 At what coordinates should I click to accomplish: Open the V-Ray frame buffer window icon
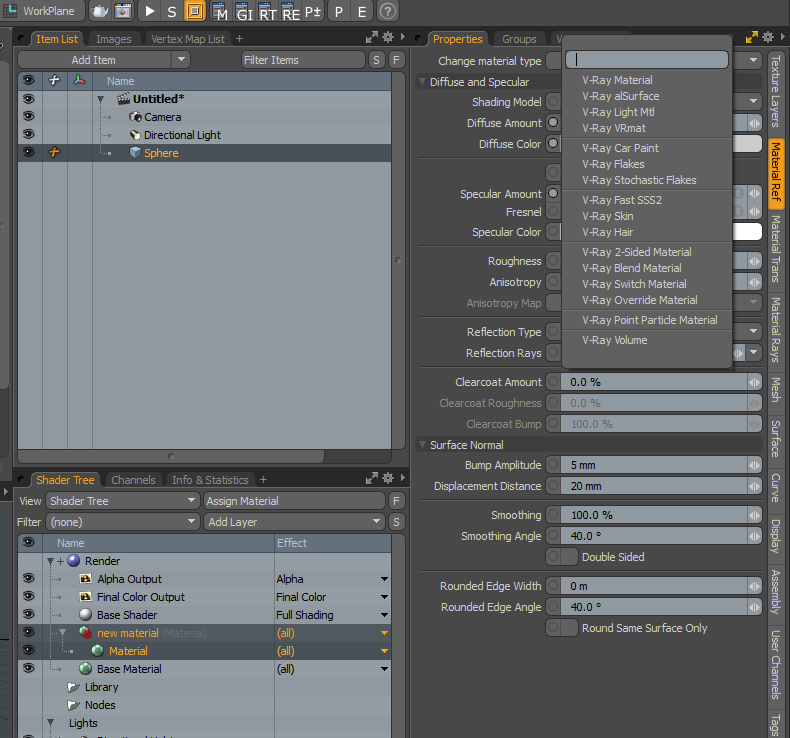pos(123,11)
